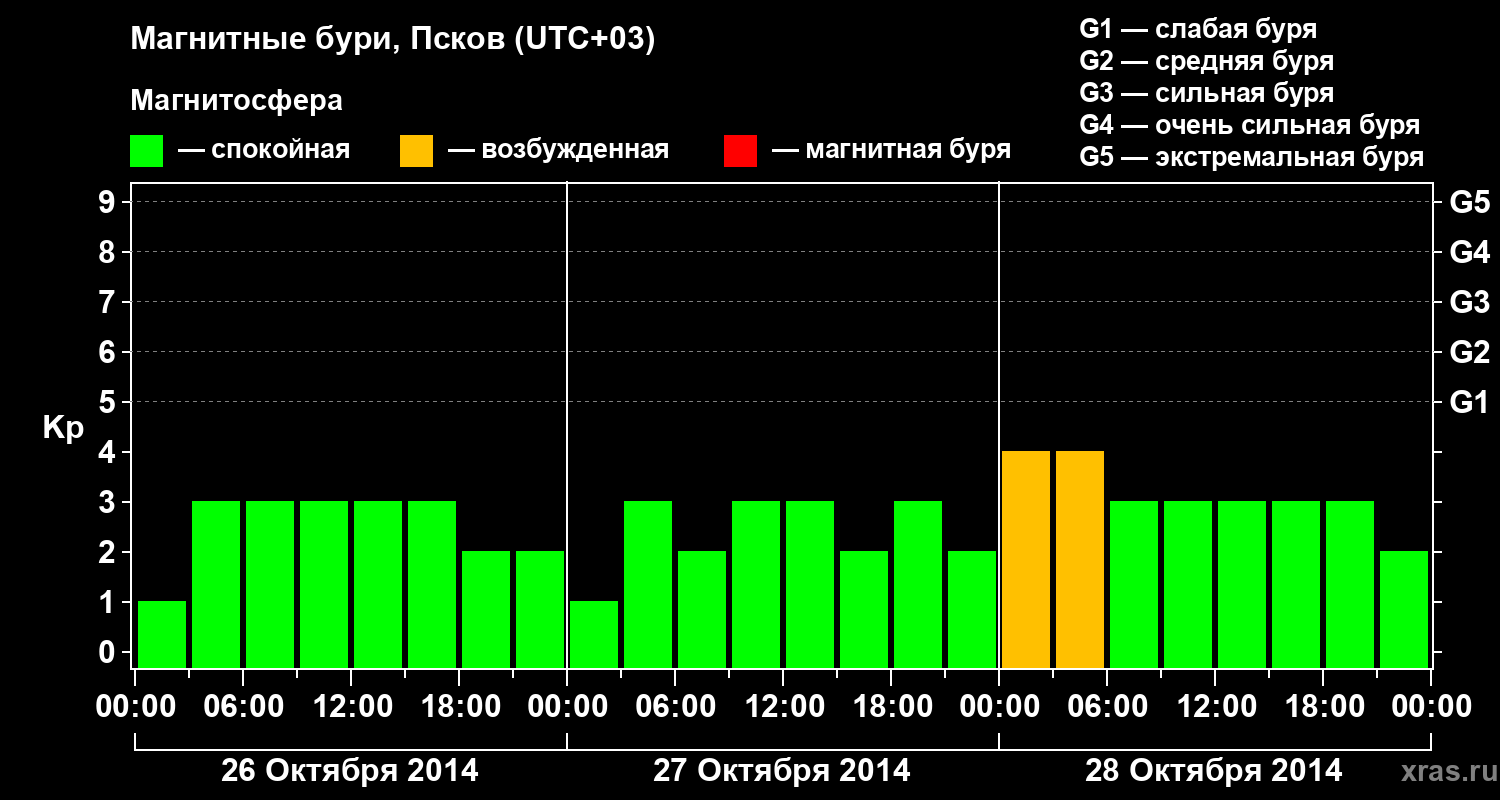Click the '18:00' time label under 27 October
The height and width of the screenshot is (800, 1500).
pyautogui.click(x=891, y=706)
